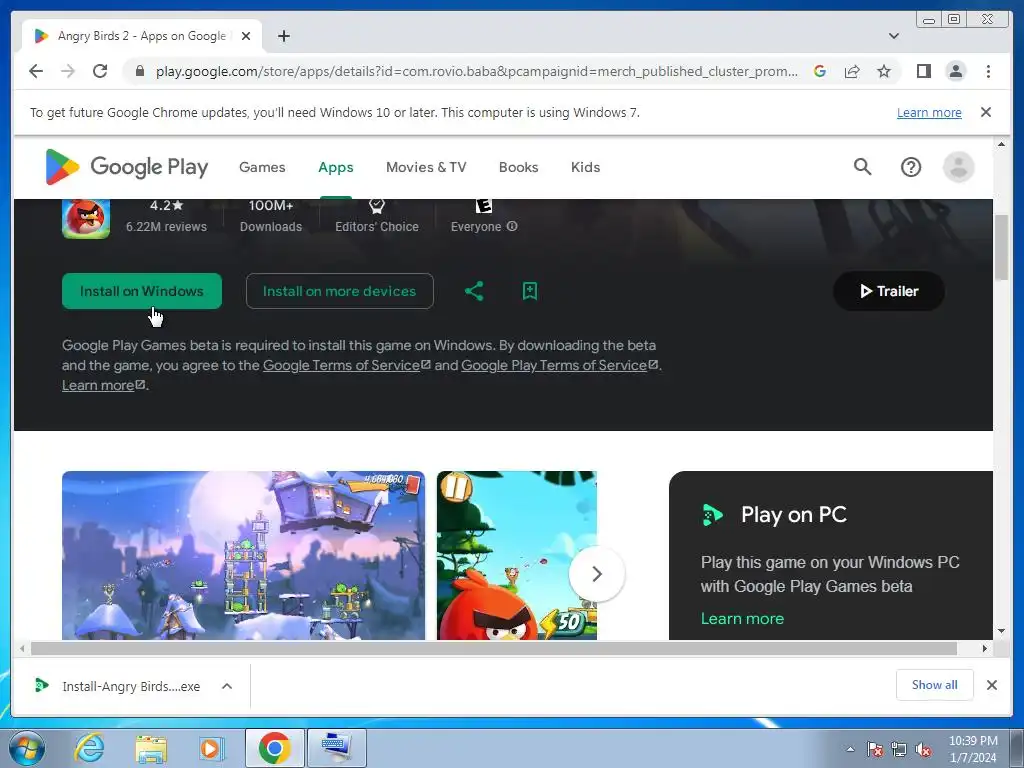The image size is (1024, 768).
Task: Click Play on PC controller icon
Action: pos(712,515)
